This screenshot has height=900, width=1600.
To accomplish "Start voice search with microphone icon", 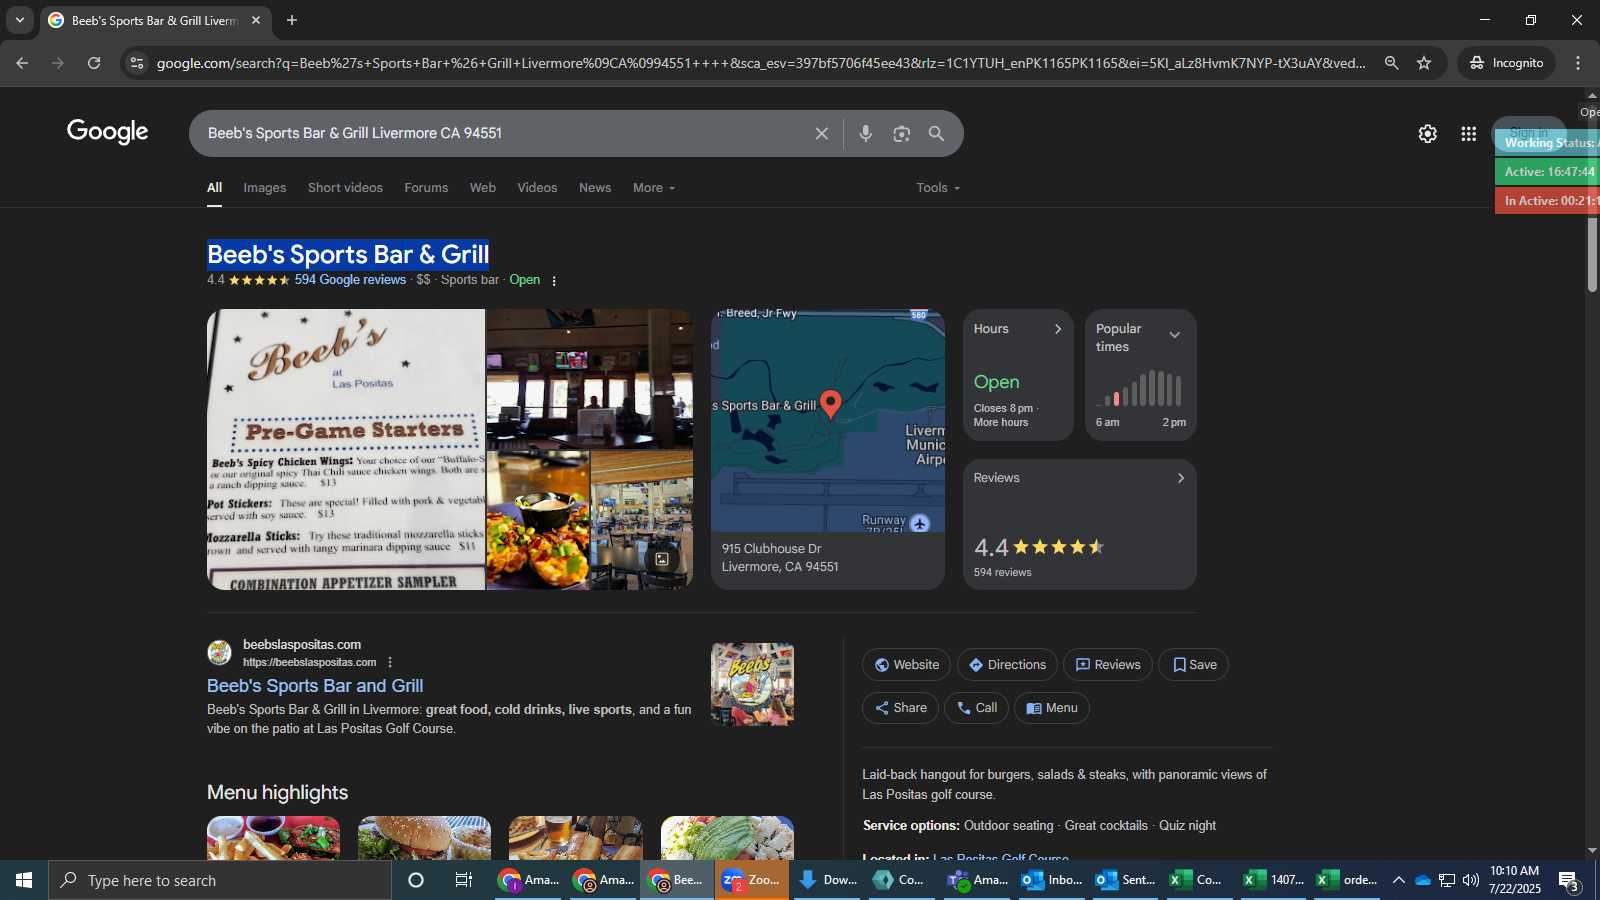I will [866, 133].
